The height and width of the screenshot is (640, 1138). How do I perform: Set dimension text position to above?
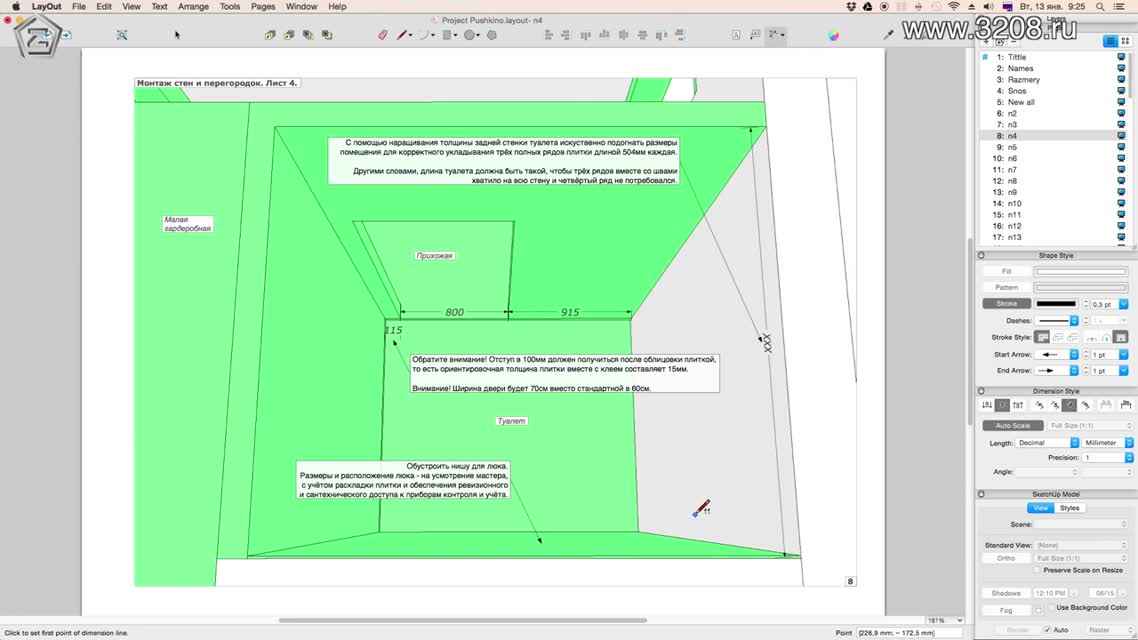click(x=987, y=406)
